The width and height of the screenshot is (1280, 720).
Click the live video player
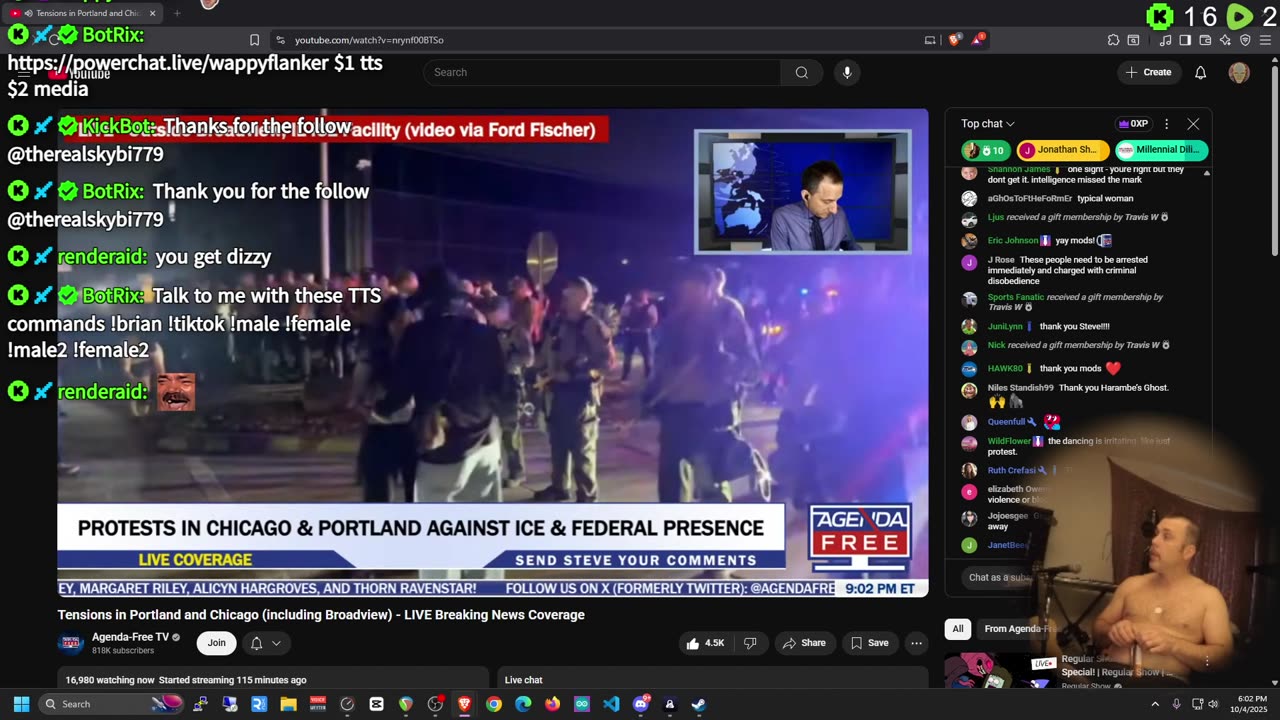click(x=493, y=352)
